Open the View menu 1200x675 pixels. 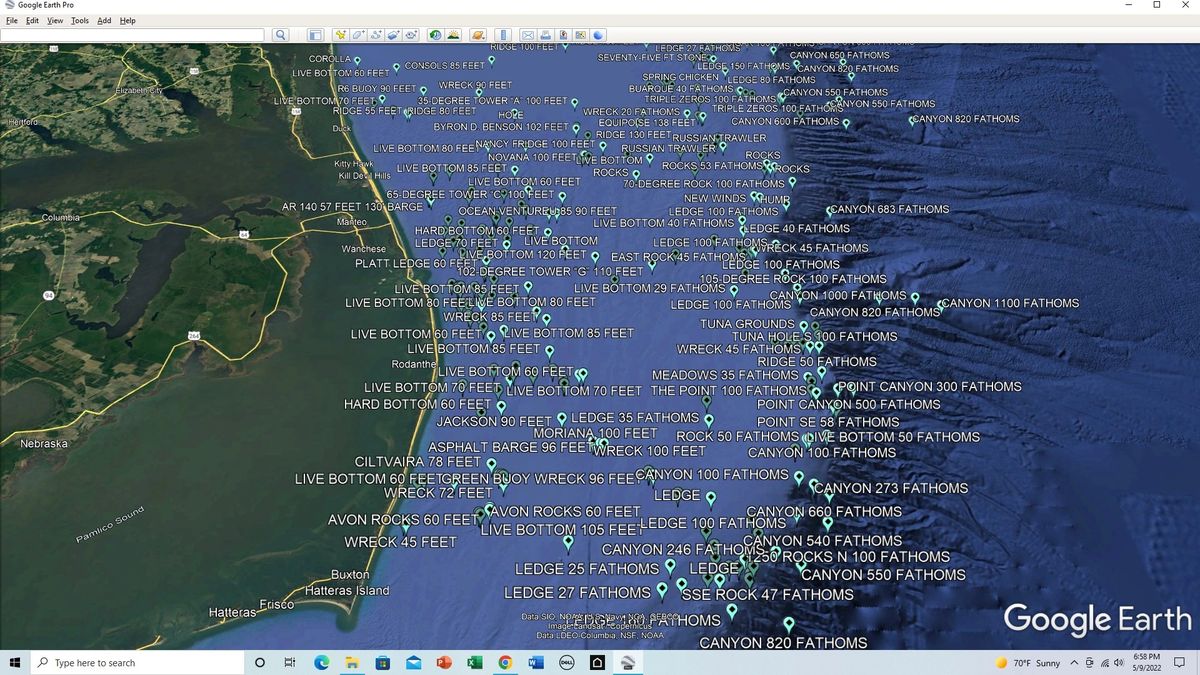[54, 20]
